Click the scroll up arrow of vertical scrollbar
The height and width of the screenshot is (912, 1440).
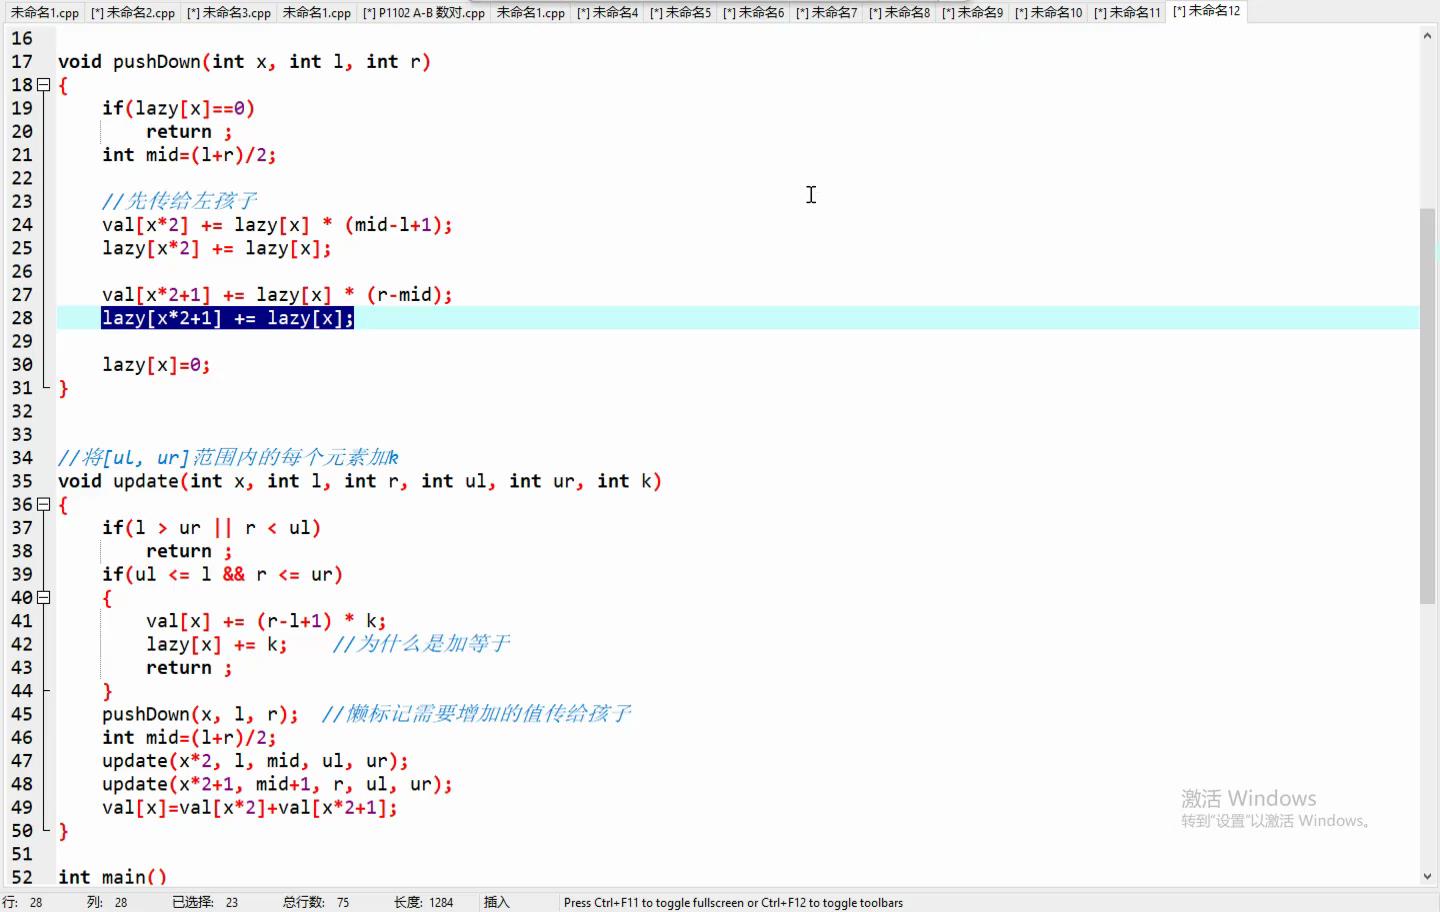pos(1427,36)
